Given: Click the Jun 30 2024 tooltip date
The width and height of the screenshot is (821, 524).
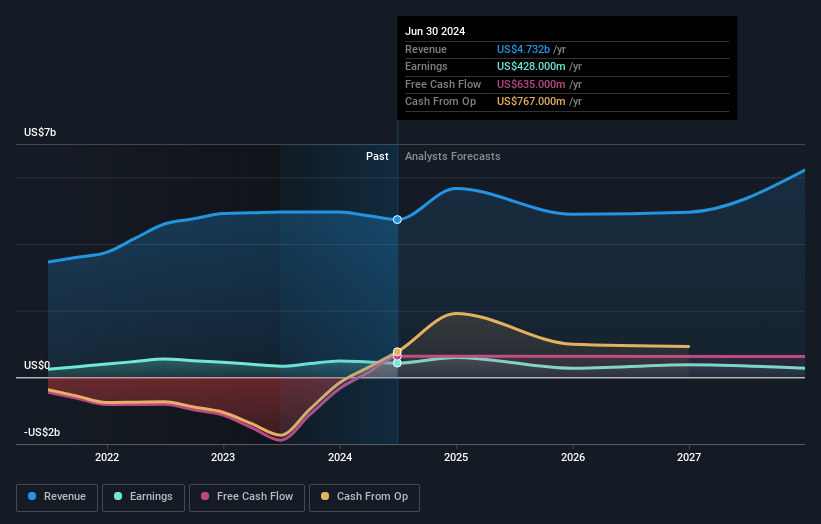Looking at the screenshot, I should 435,31.
